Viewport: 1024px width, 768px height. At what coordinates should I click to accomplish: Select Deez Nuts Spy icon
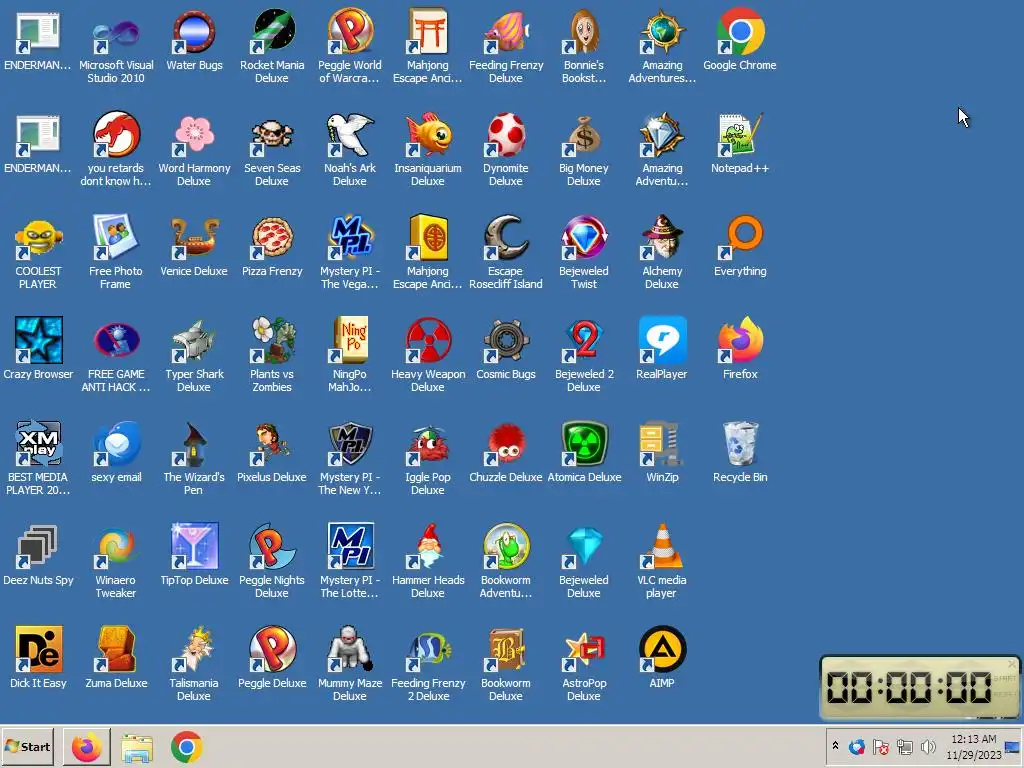click(38, 547)
